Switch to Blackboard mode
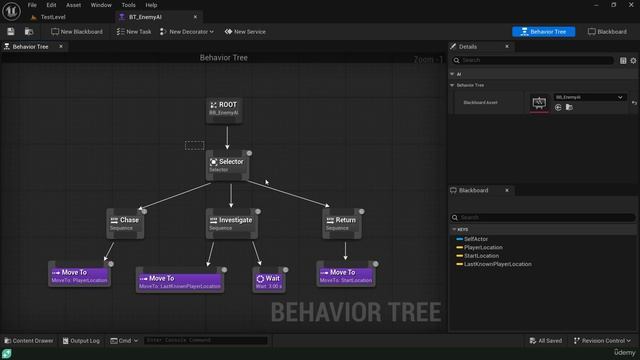 click(607, 31)
